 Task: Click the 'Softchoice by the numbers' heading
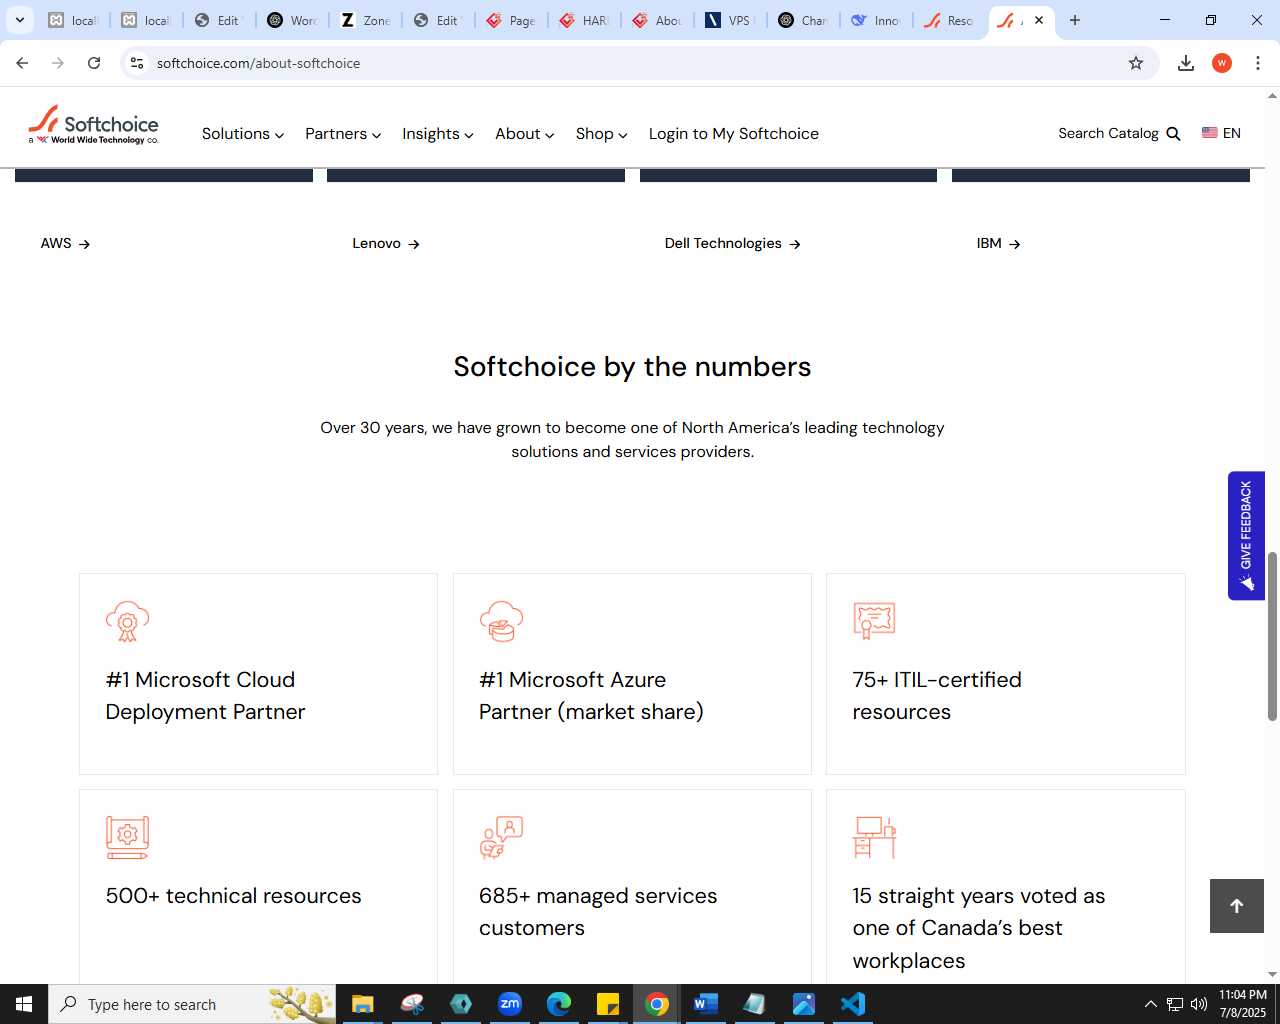[x=632, y=367]
